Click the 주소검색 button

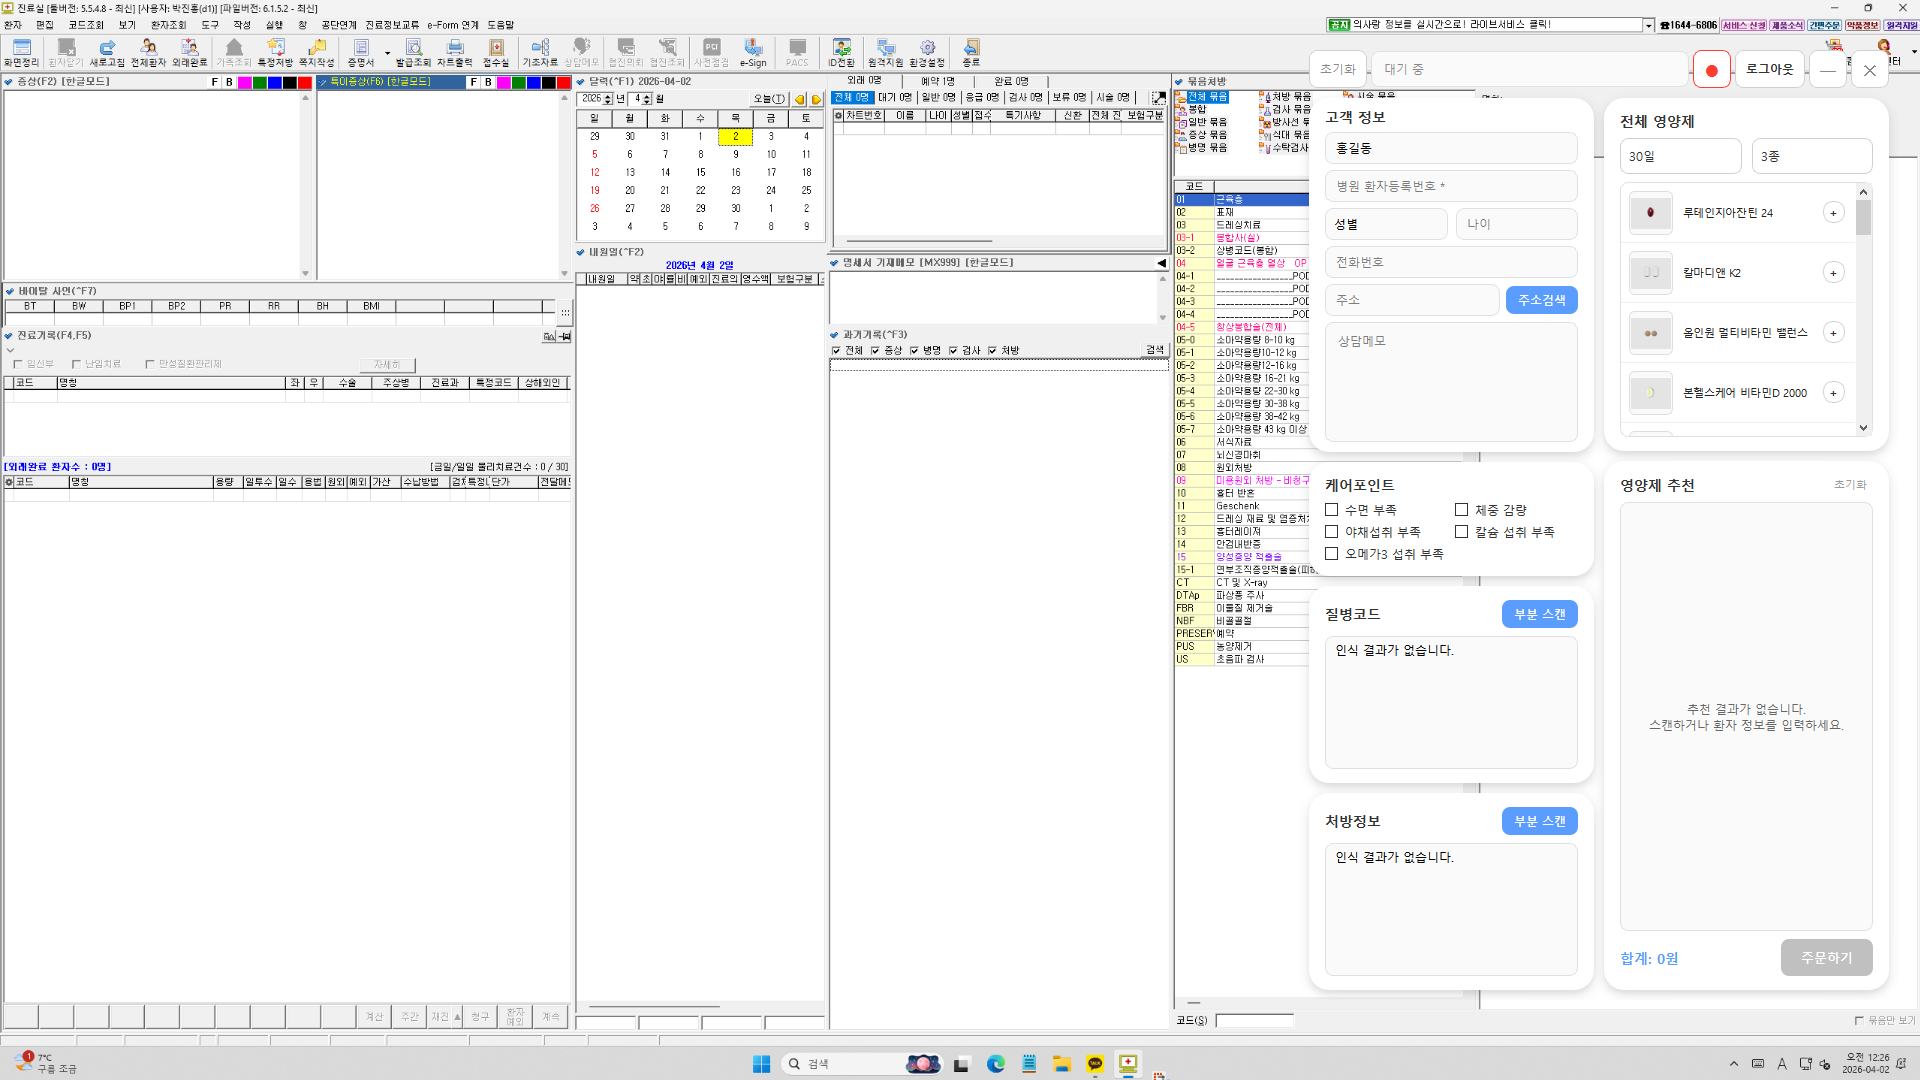point(1541,300)
